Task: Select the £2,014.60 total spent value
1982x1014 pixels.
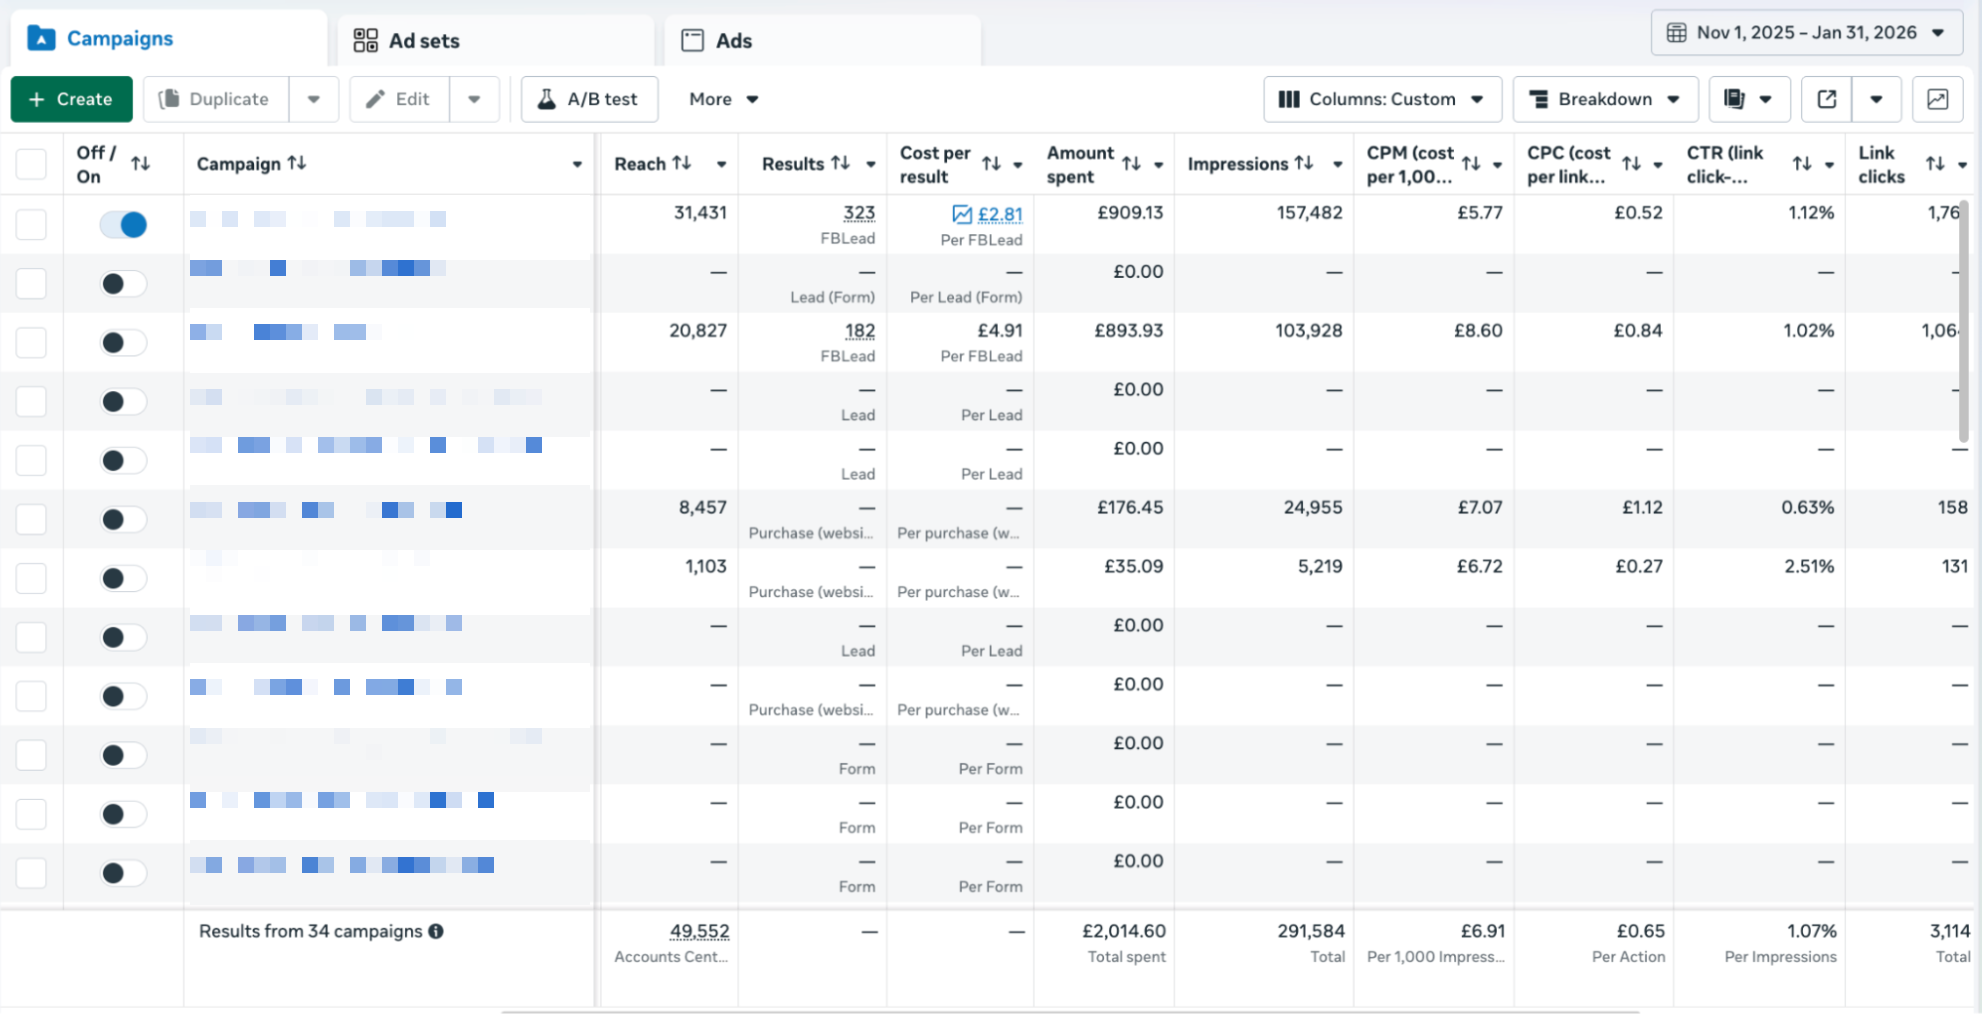Action: point(1124,931)
